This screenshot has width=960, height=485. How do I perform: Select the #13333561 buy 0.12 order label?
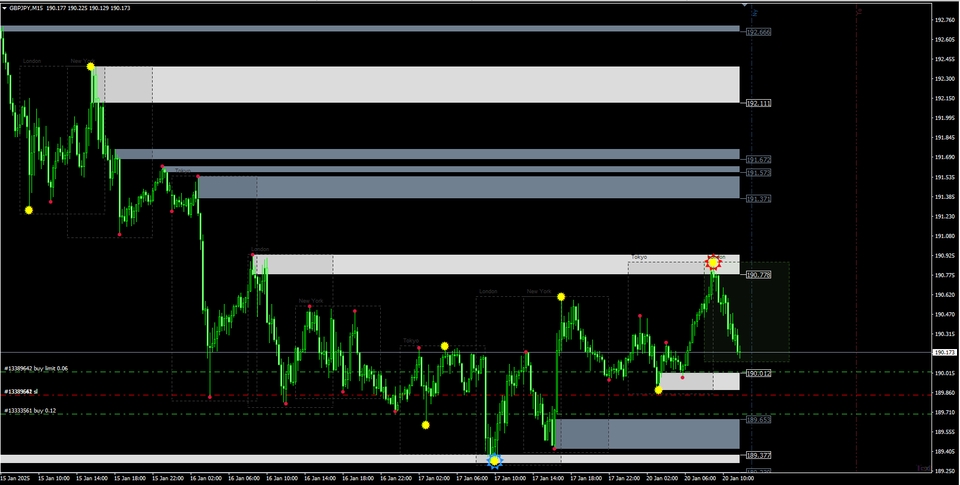tap(30, 411)
